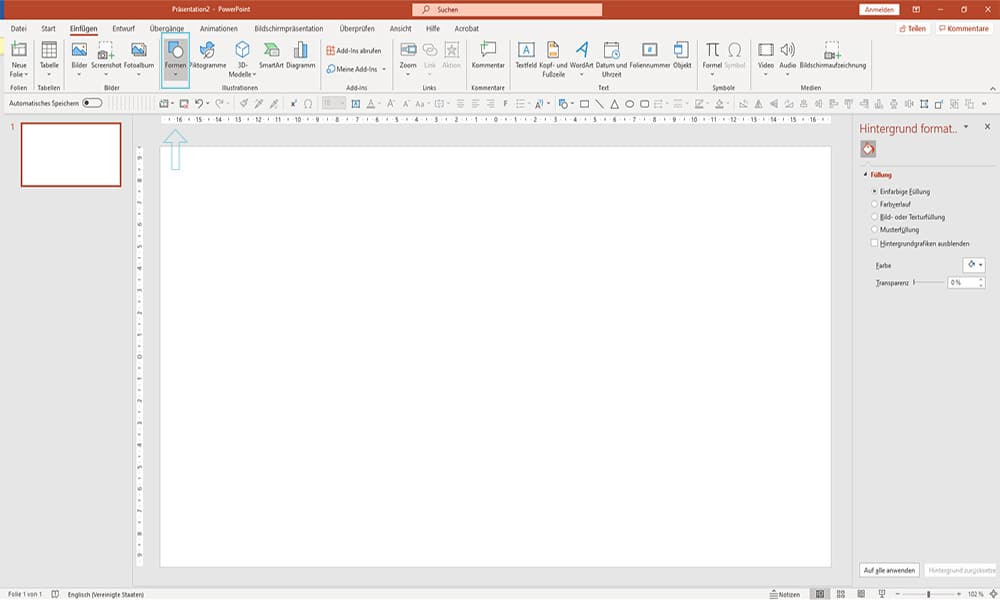The height and width of the screenshot is (600, 1000).
Task: Insert Datum und Uhrzeit
Action: [611, 59]
